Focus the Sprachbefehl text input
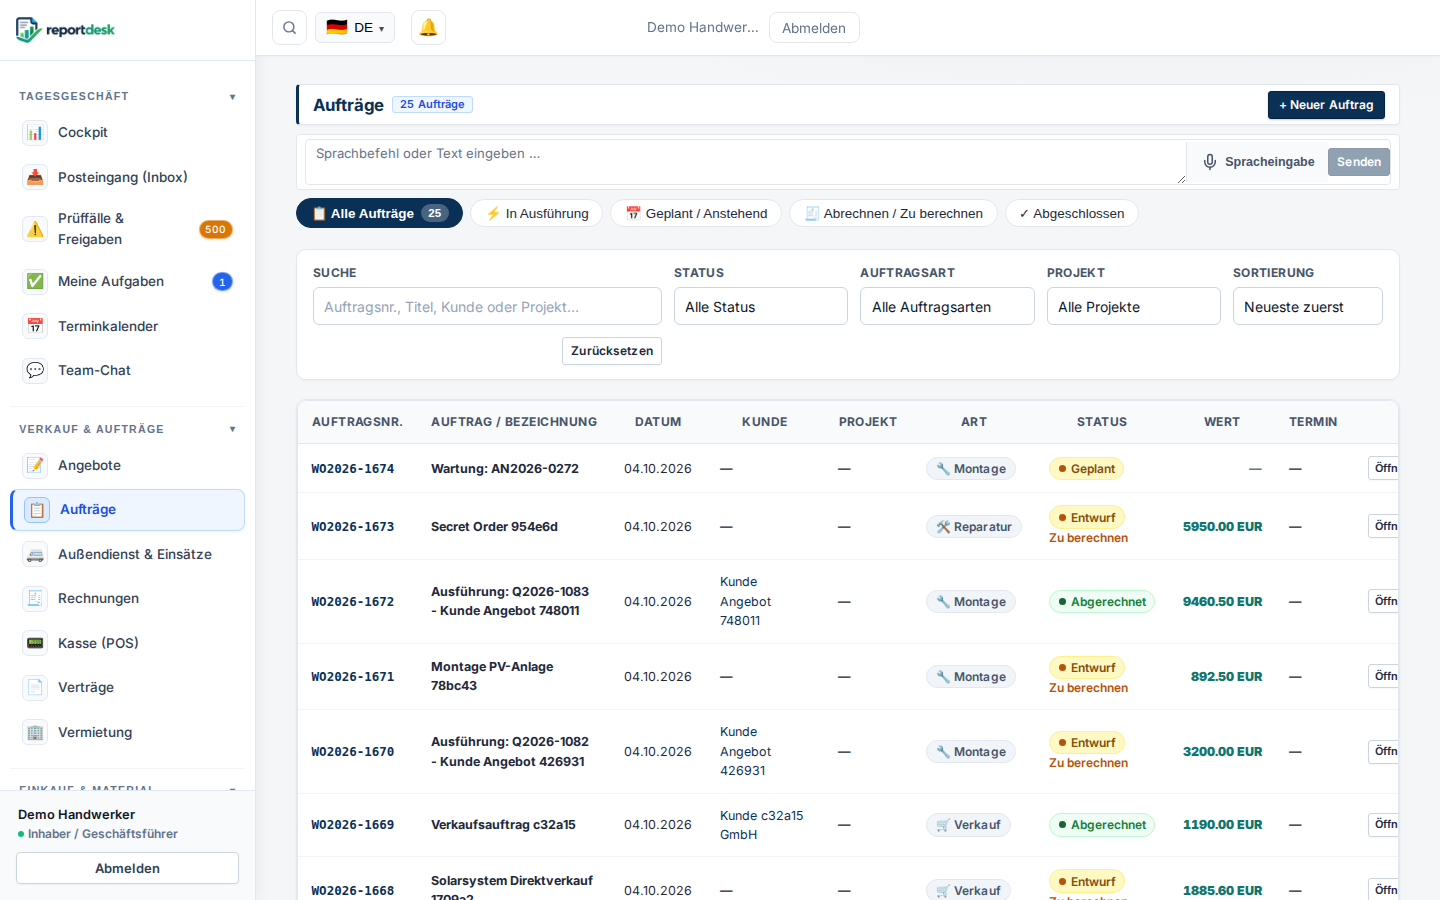 [745, 162]
